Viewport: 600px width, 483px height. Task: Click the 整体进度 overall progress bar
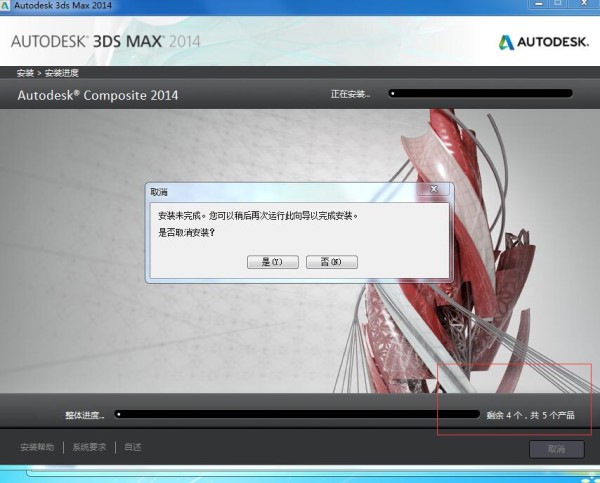pyautogui.click(x=297, y=414)
